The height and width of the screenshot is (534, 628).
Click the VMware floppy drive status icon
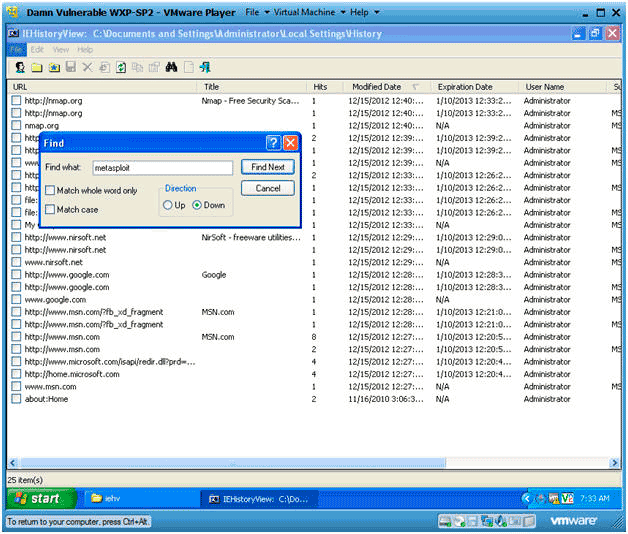(x=473, y=521)
